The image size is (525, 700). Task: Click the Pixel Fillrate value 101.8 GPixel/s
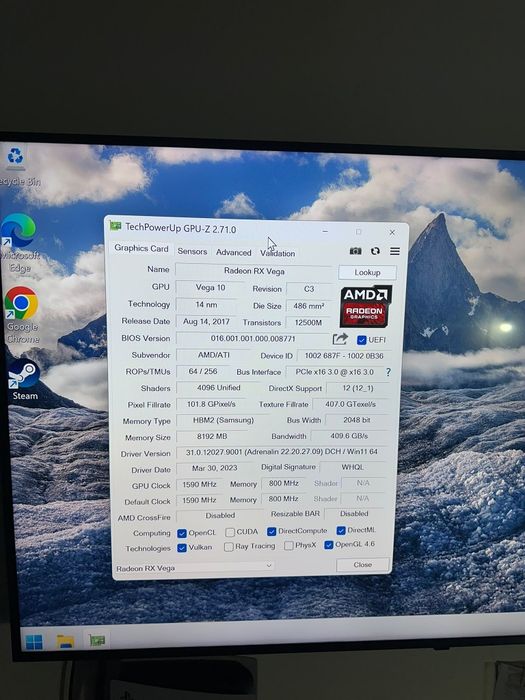(x=211, y=404)
